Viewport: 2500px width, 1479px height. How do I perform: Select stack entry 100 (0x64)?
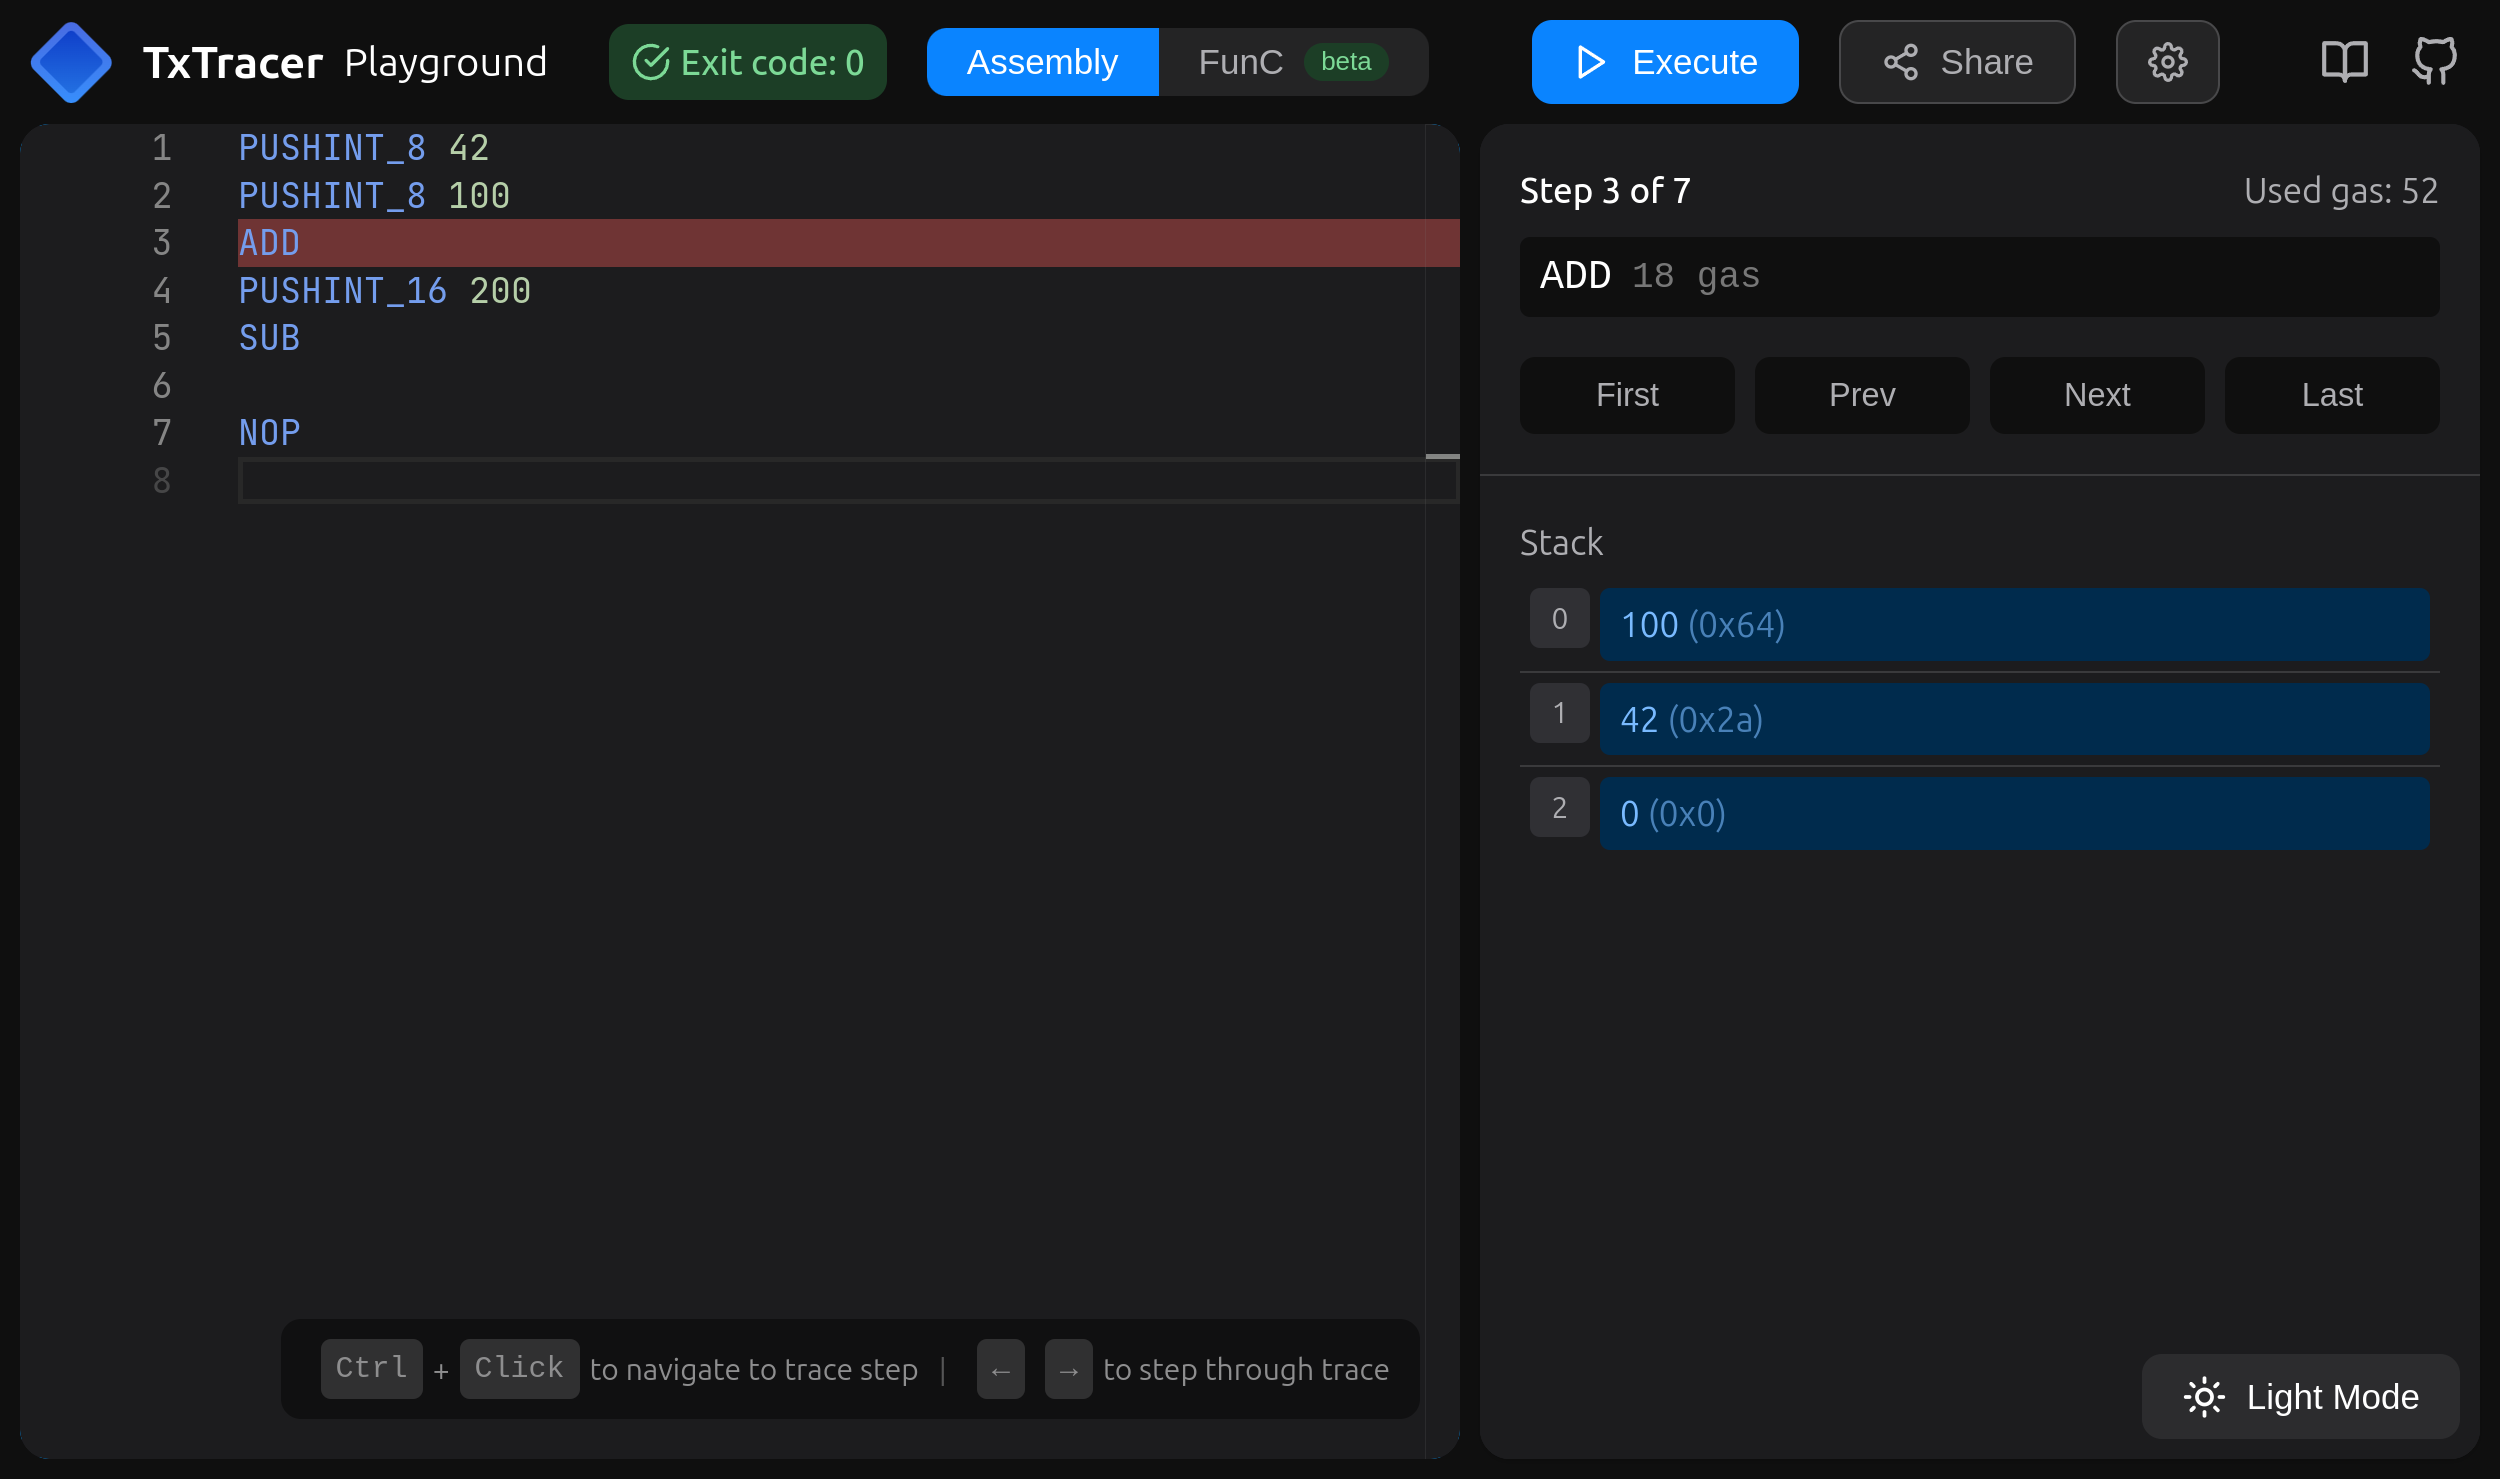pyautogui.click(x=2014, y=625)
